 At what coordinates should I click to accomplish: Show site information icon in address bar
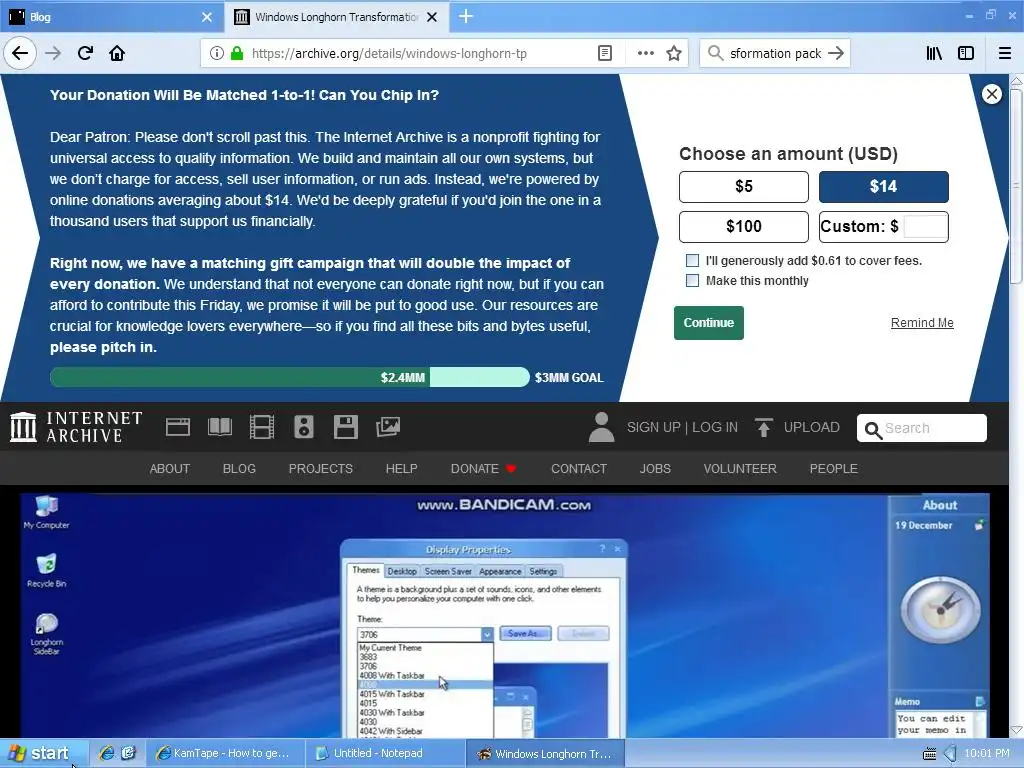click(x=216, y=53)
